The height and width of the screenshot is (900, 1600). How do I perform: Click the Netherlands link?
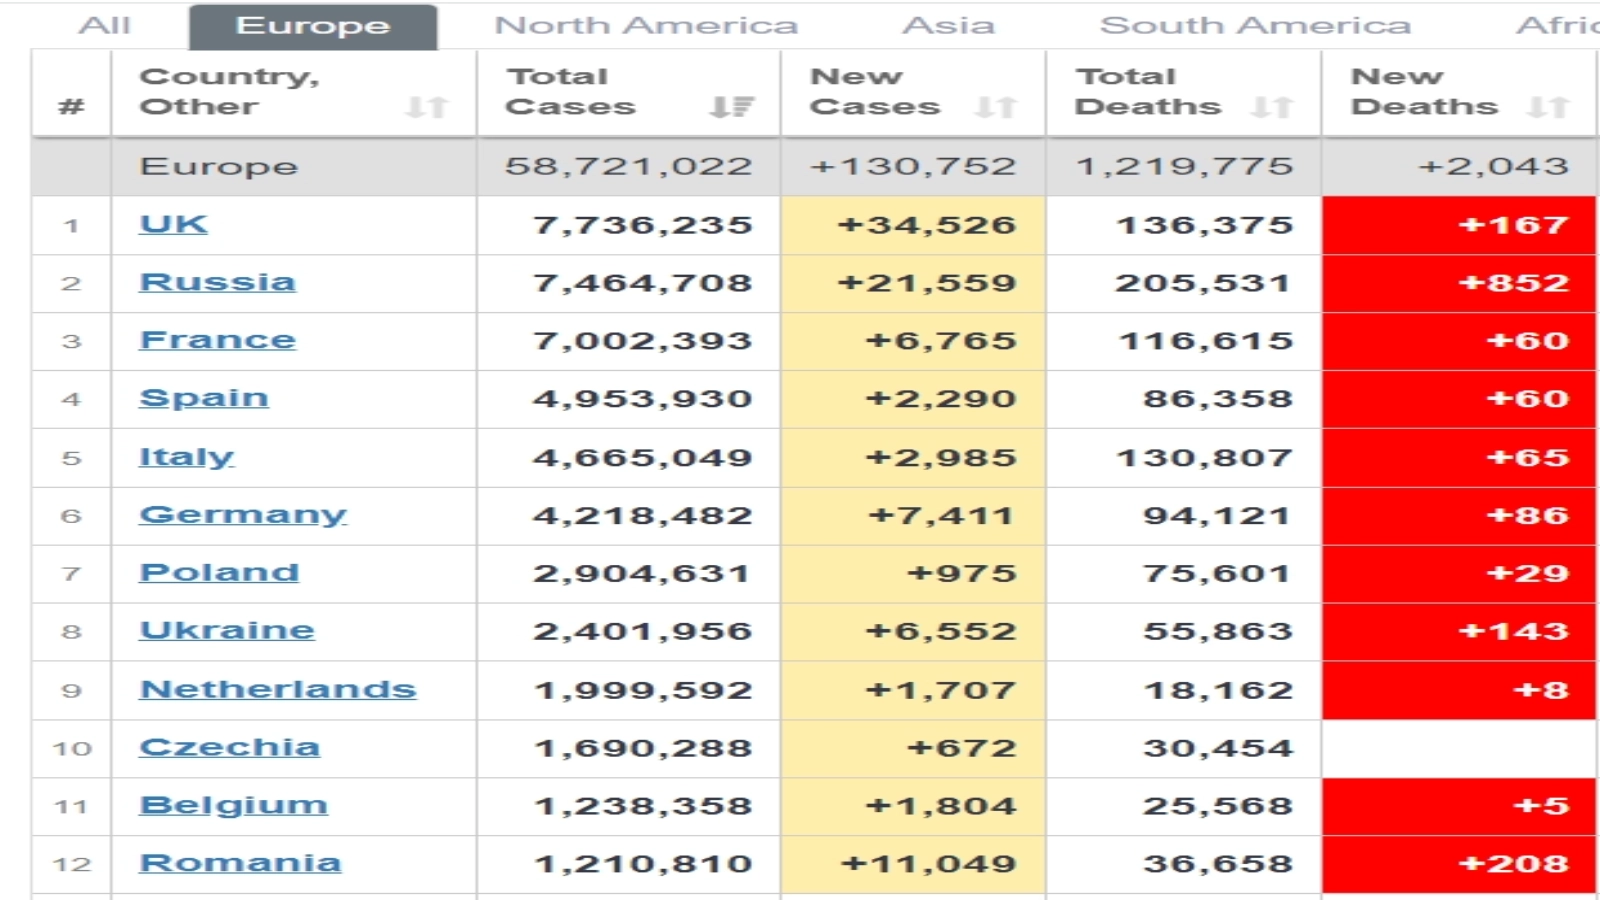pos(278,689)
